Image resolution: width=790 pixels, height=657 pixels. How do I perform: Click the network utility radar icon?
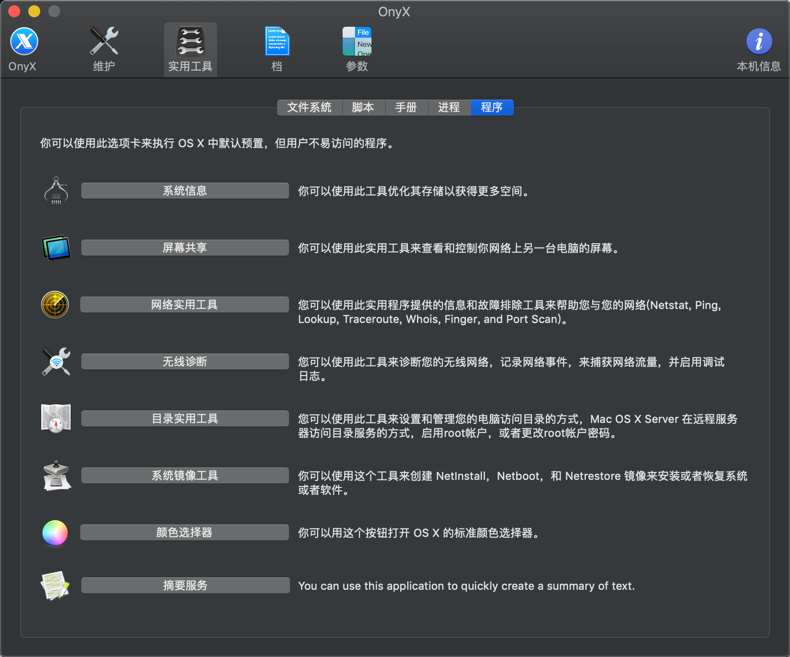(55, 304)
